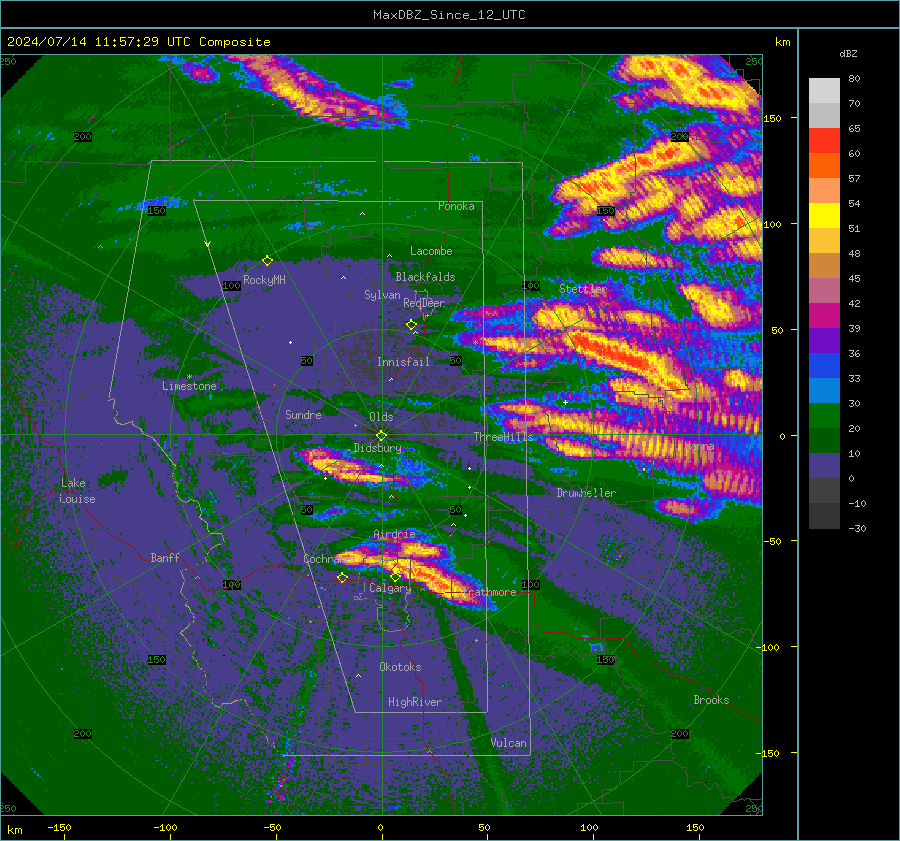Image resolution: width=900 pixels, height=841 pixels.
Task: Click the Strathmore city label
Action: 488,592
